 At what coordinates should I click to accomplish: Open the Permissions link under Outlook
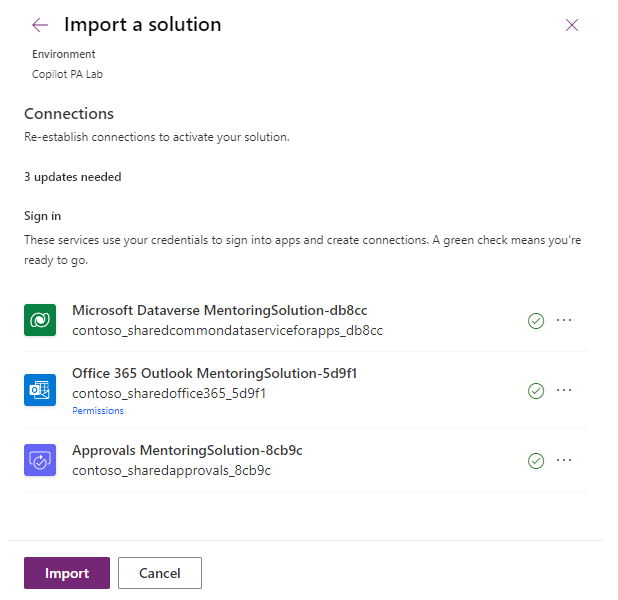tap(98, 411)
